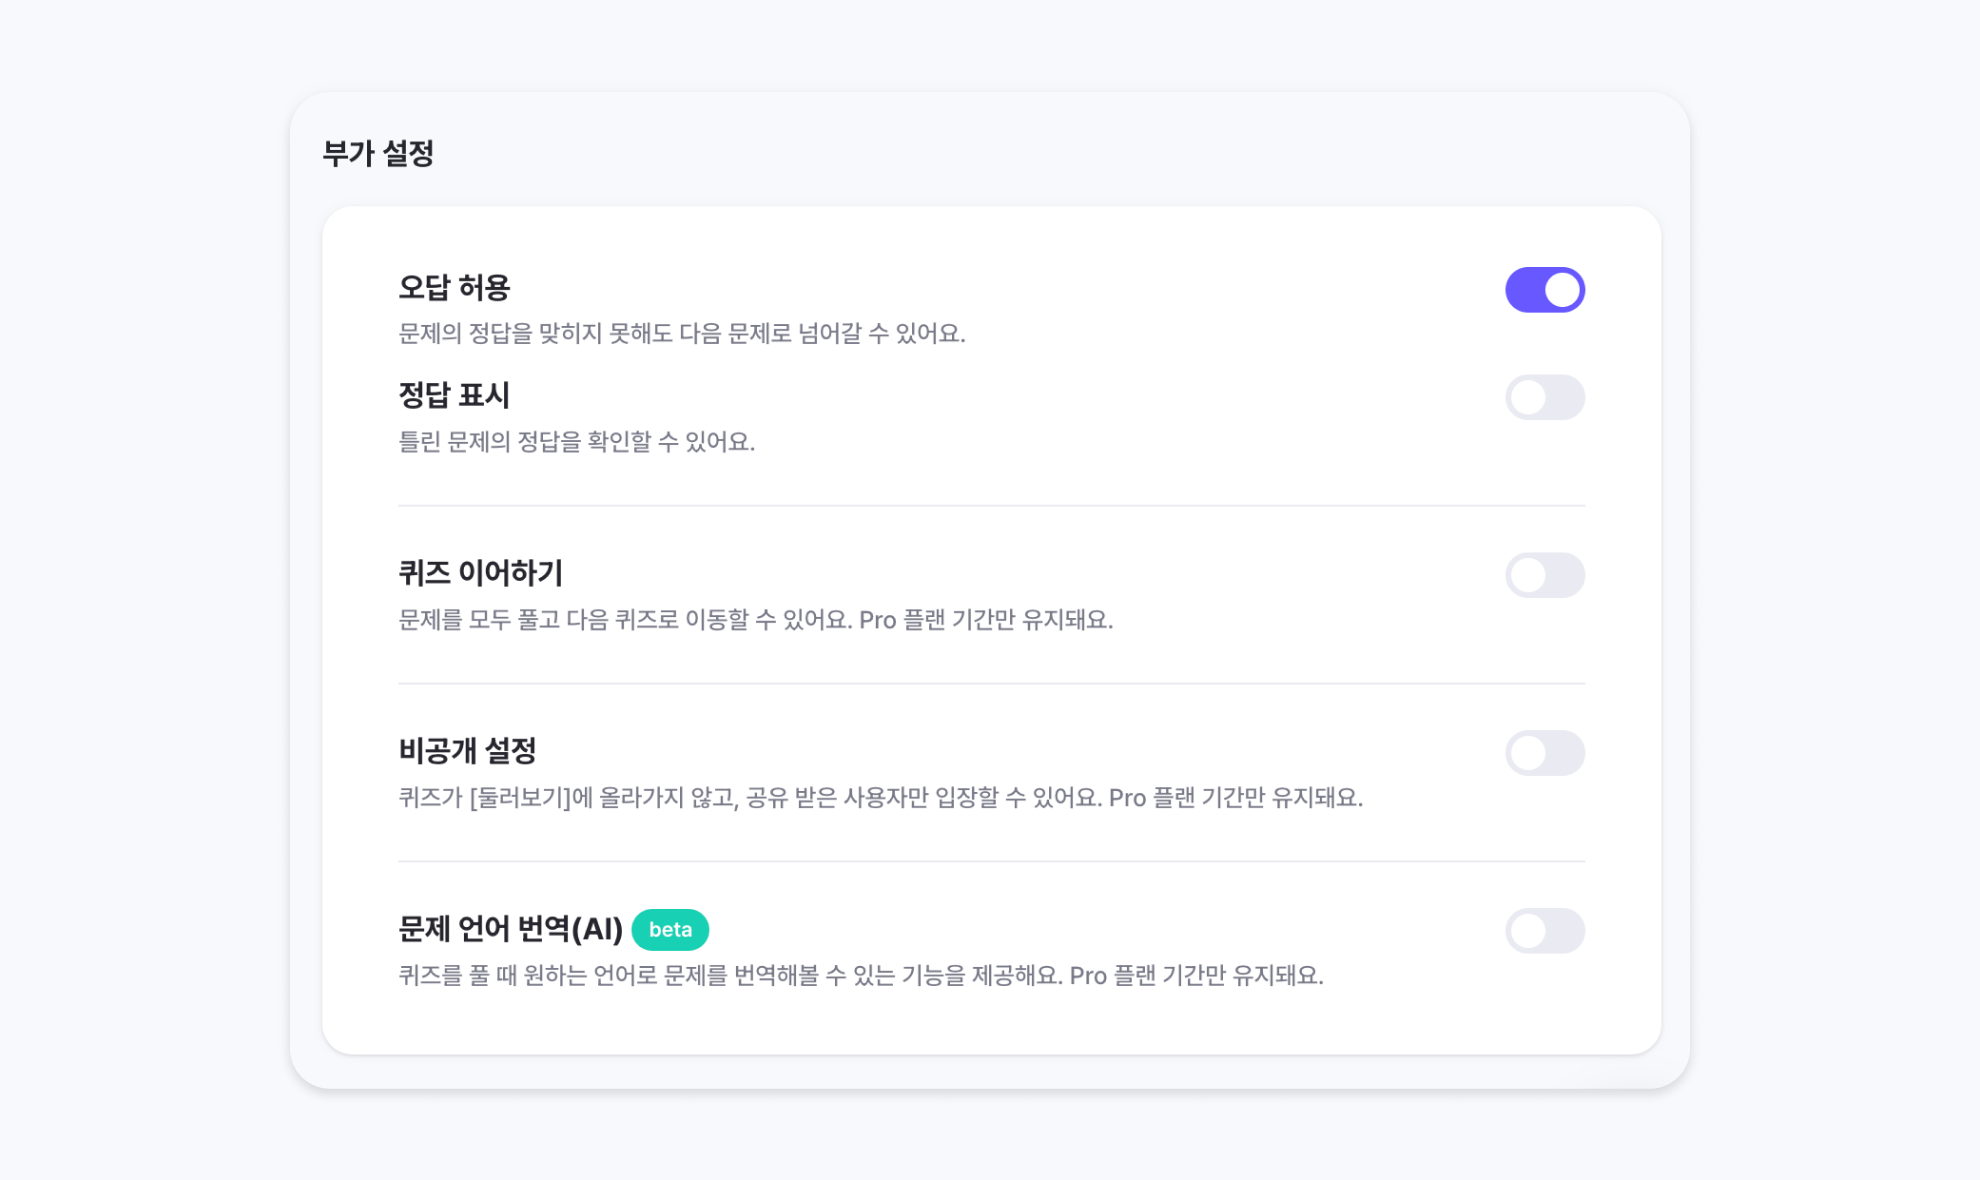
Task: Turn off the 오답 허용 switch
Action: (1545, 290)
